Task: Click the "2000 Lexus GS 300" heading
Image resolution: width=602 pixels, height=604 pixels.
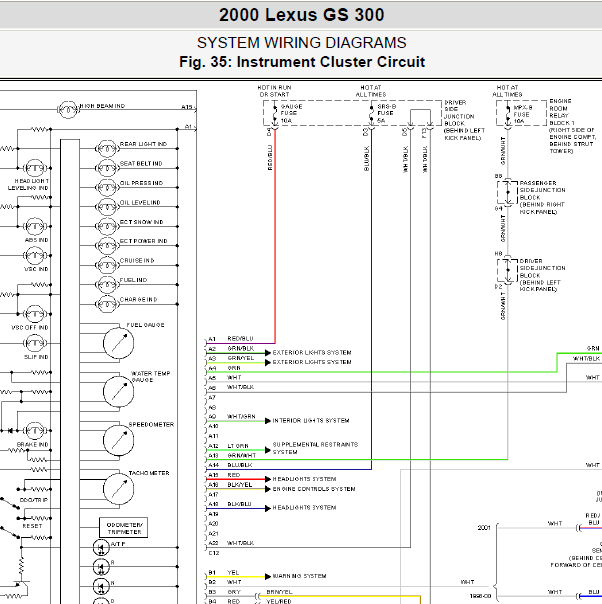Action: click(x=301, y=15)
